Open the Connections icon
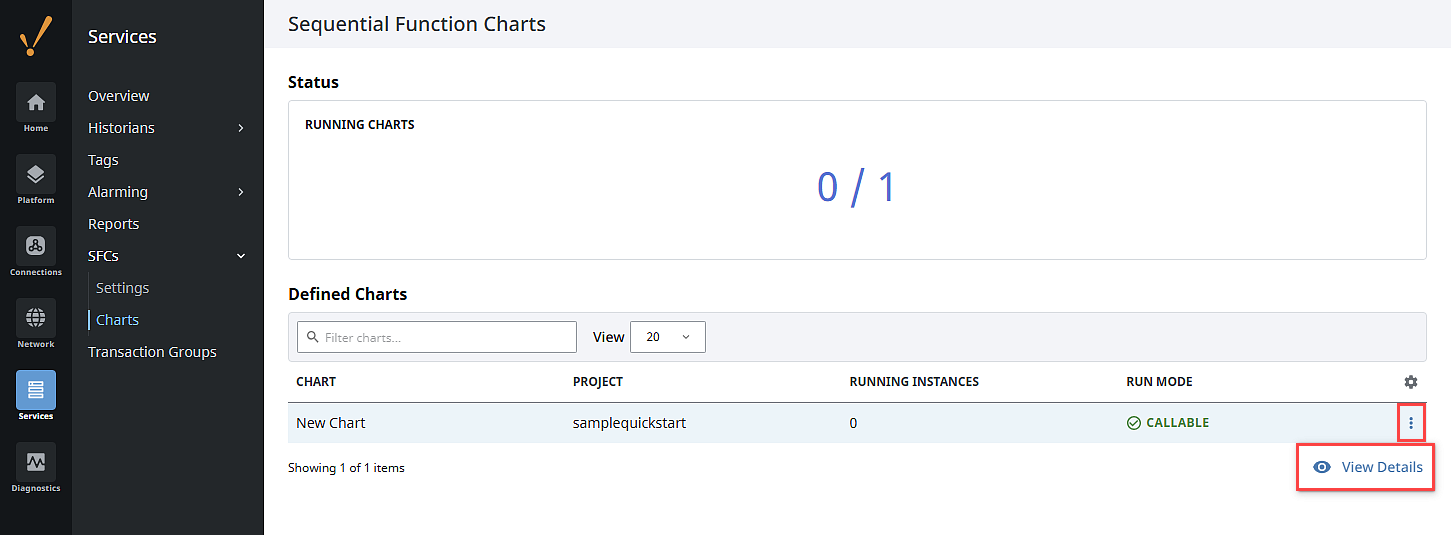 tap(36, 246)
